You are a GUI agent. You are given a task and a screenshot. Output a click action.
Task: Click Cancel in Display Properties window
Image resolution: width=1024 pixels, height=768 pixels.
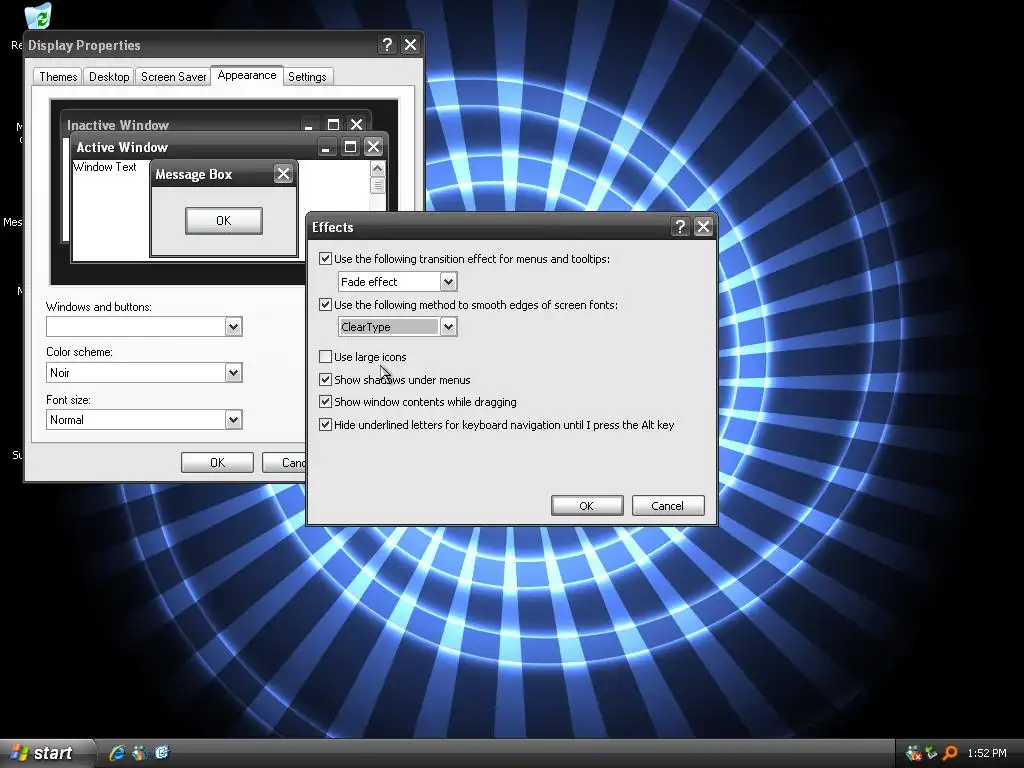[284, 462]
